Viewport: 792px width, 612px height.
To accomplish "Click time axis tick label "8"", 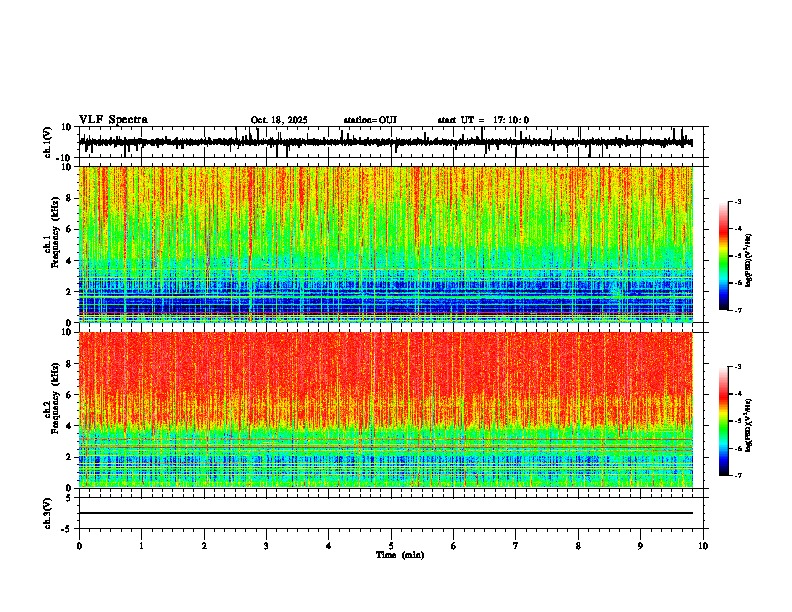I will pos(578,546).
